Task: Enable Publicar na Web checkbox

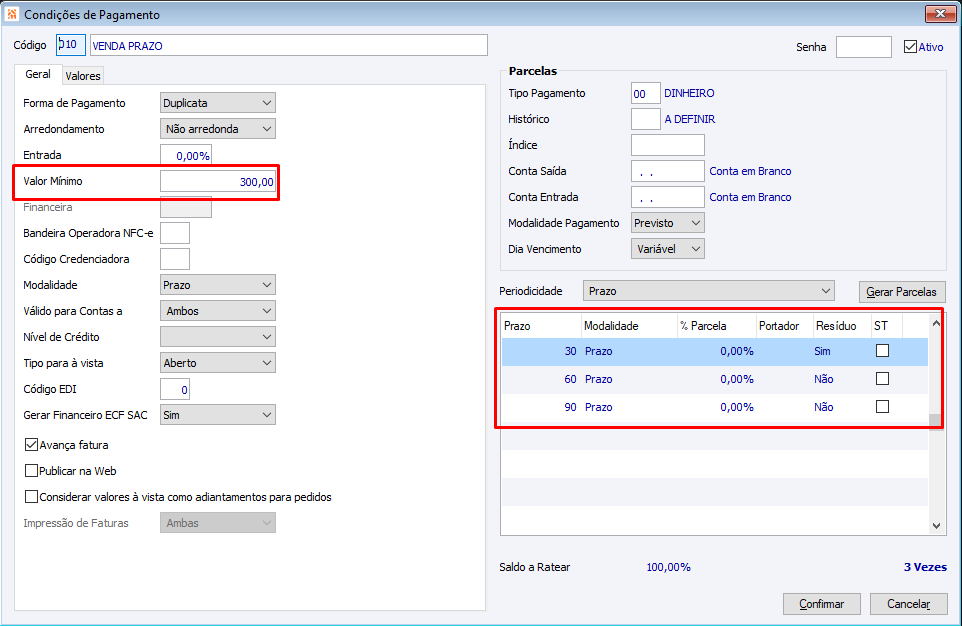Action: click(x=31, y=471)
